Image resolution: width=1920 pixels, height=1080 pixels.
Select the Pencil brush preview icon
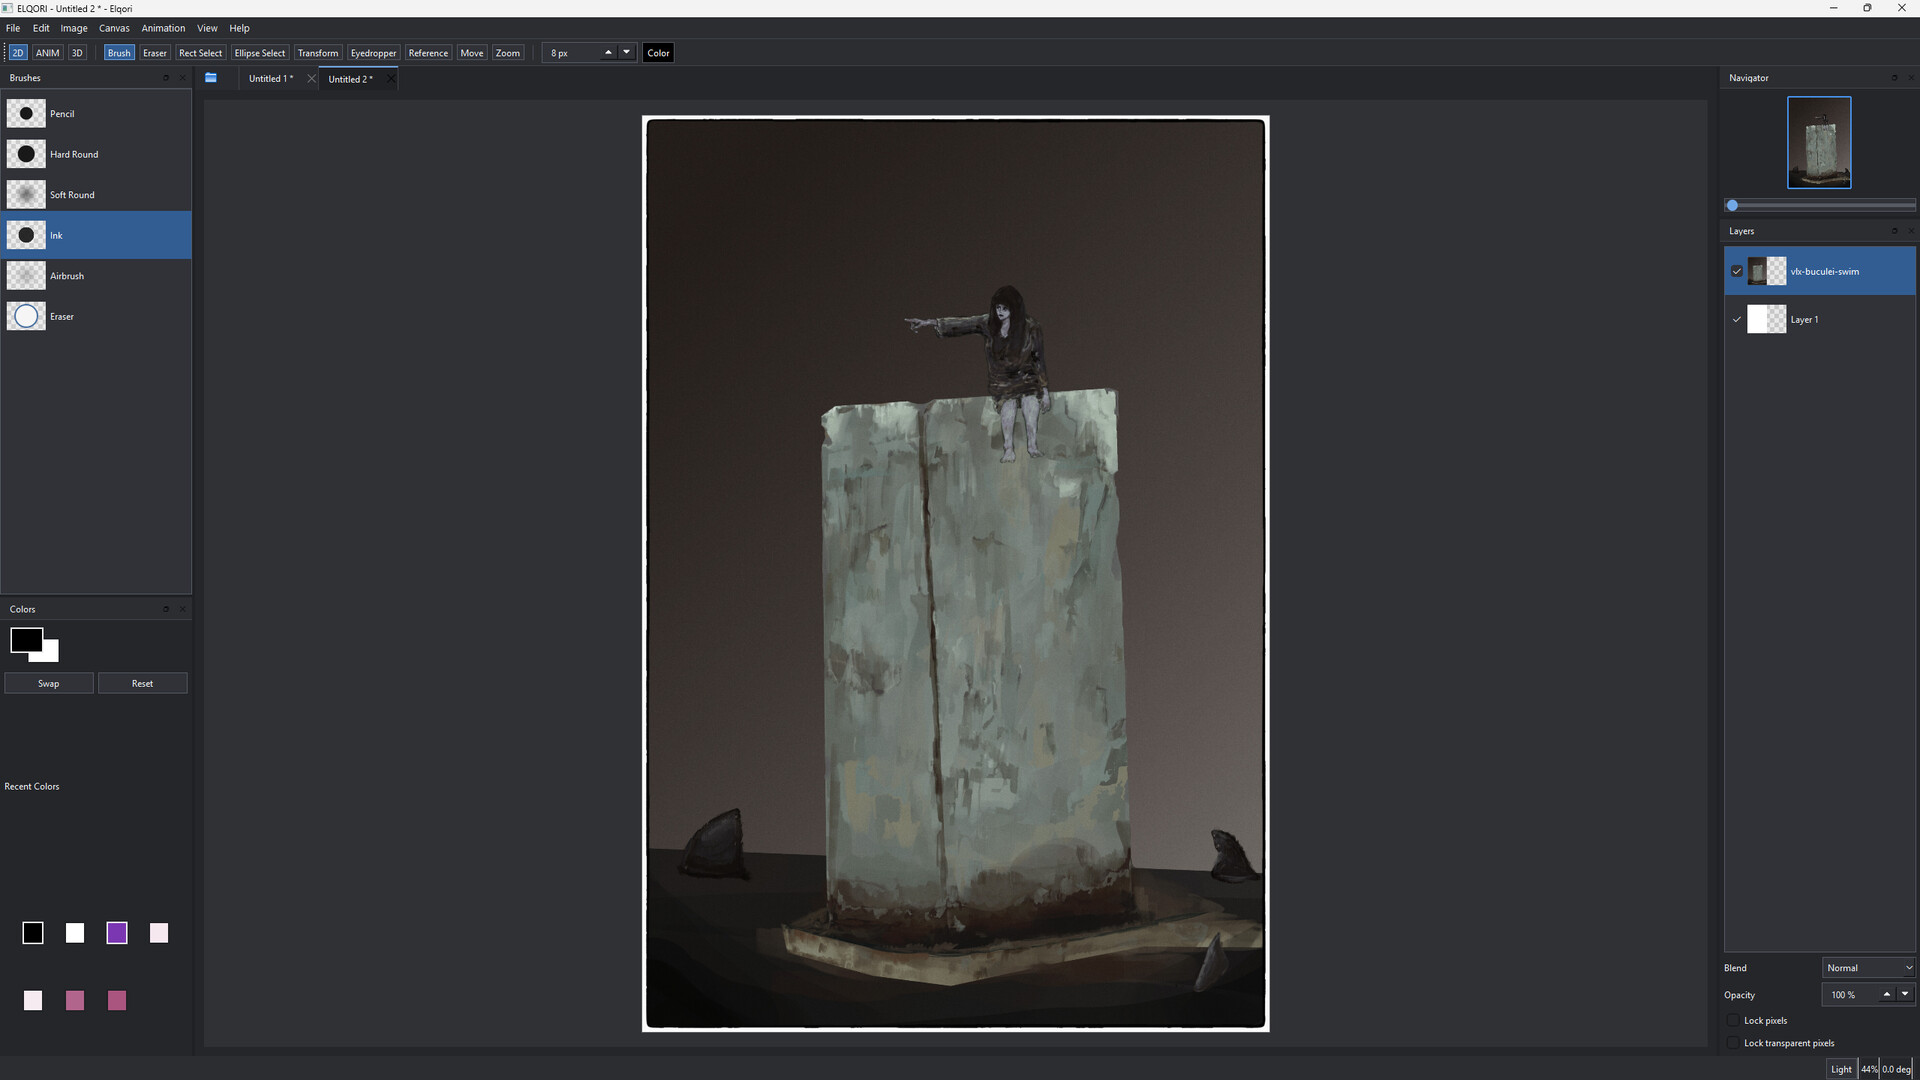26,113
